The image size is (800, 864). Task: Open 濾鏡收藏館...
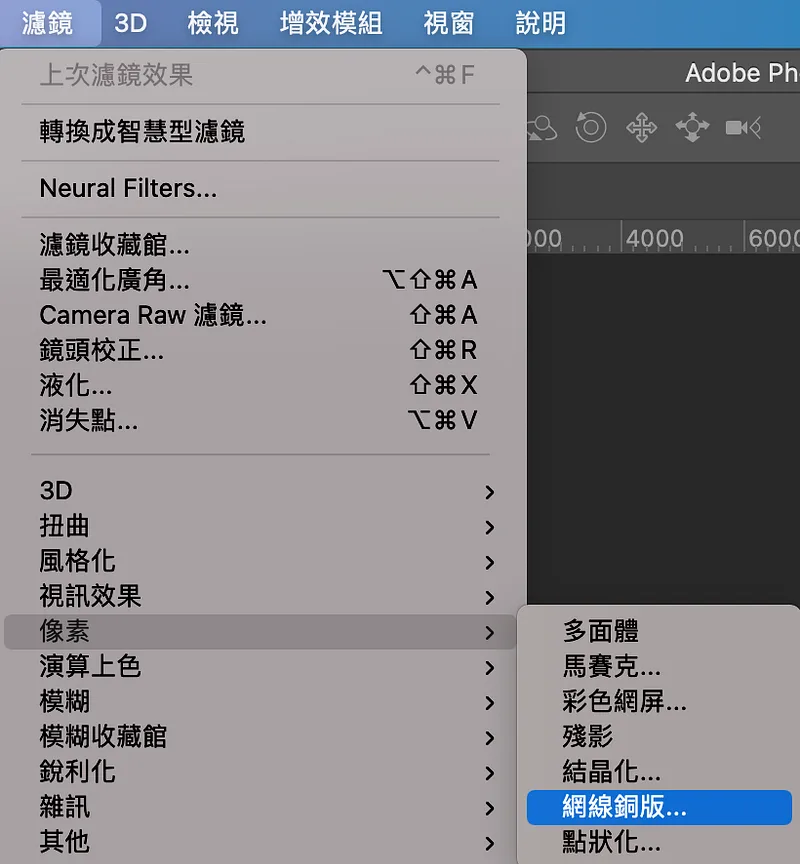[x=263, y=245]
